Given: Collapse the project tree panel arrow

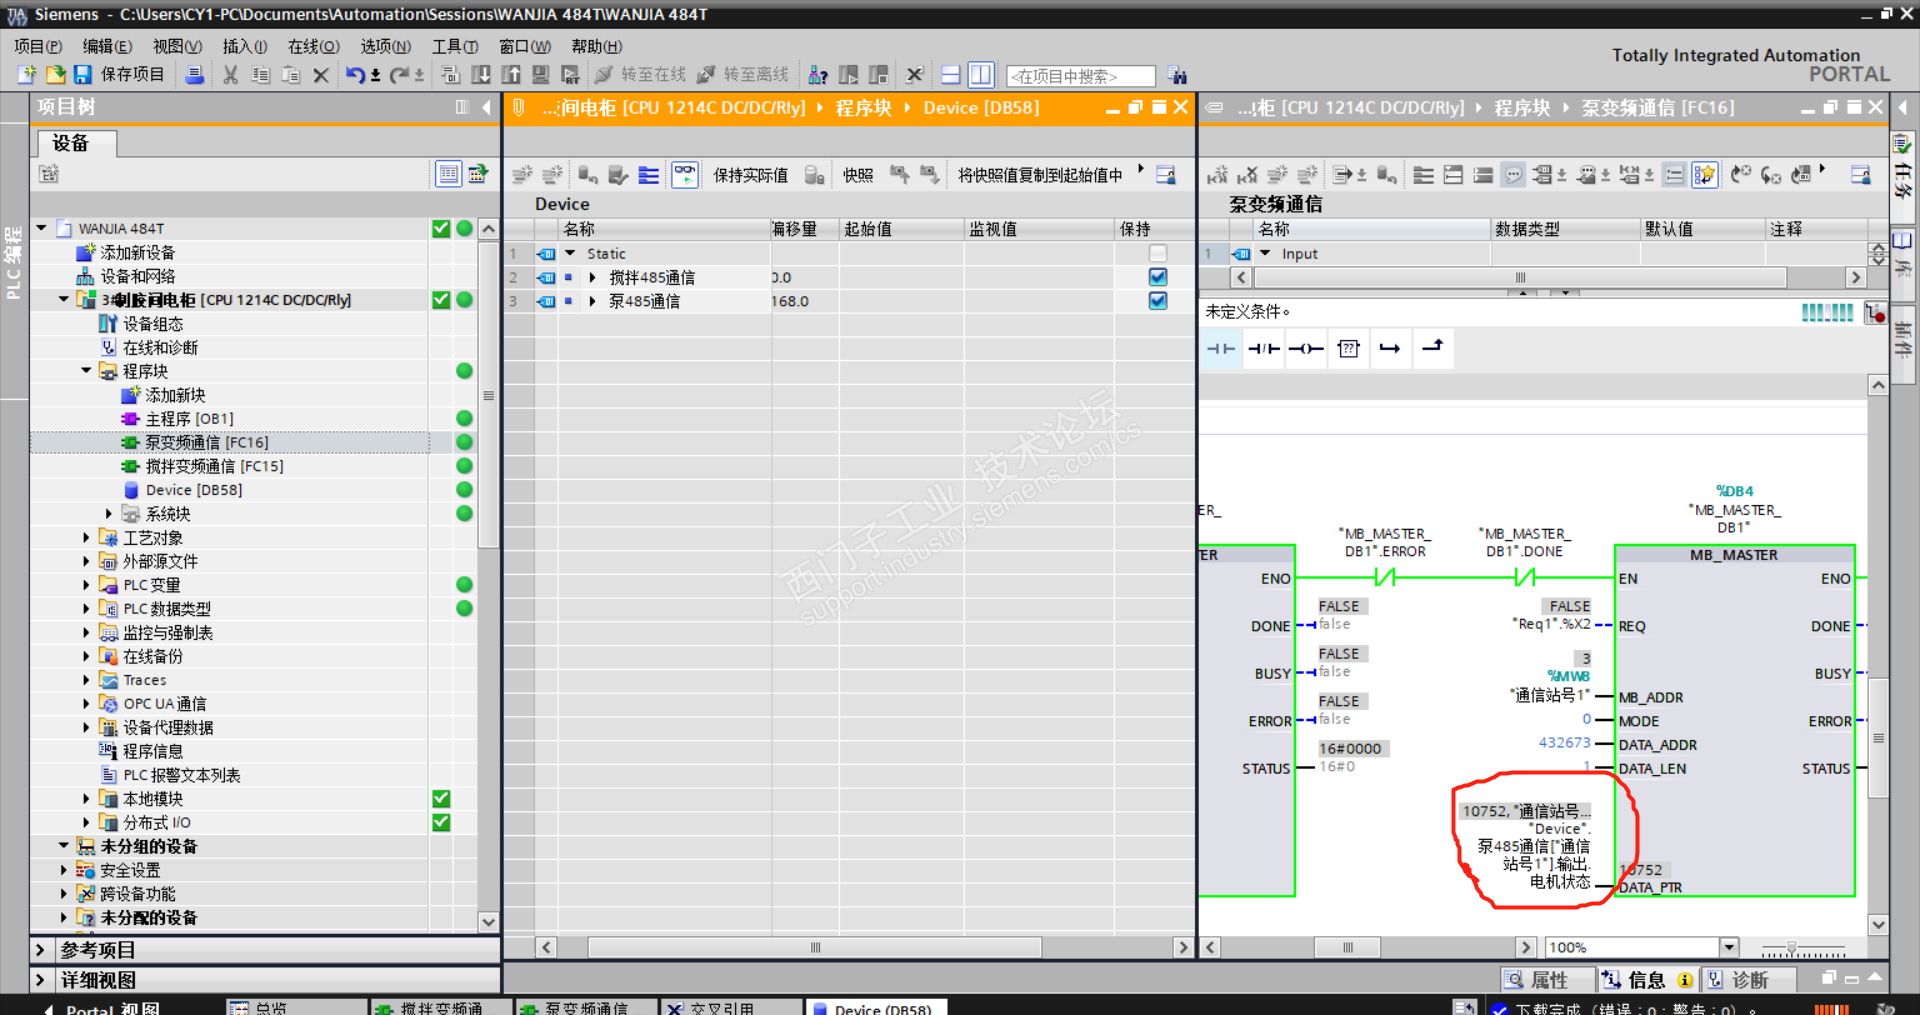Looking at the screenshot, I should pyautogui.click(x=487, y=107).
